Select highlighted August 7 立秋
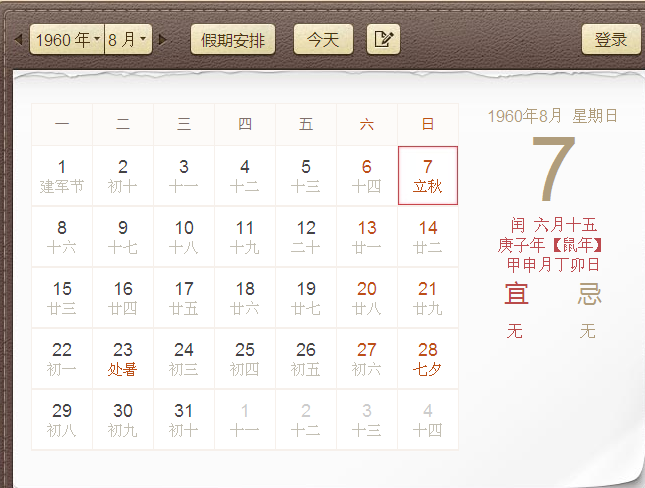This screenshot has height=488, width=645. click(427, 176)
